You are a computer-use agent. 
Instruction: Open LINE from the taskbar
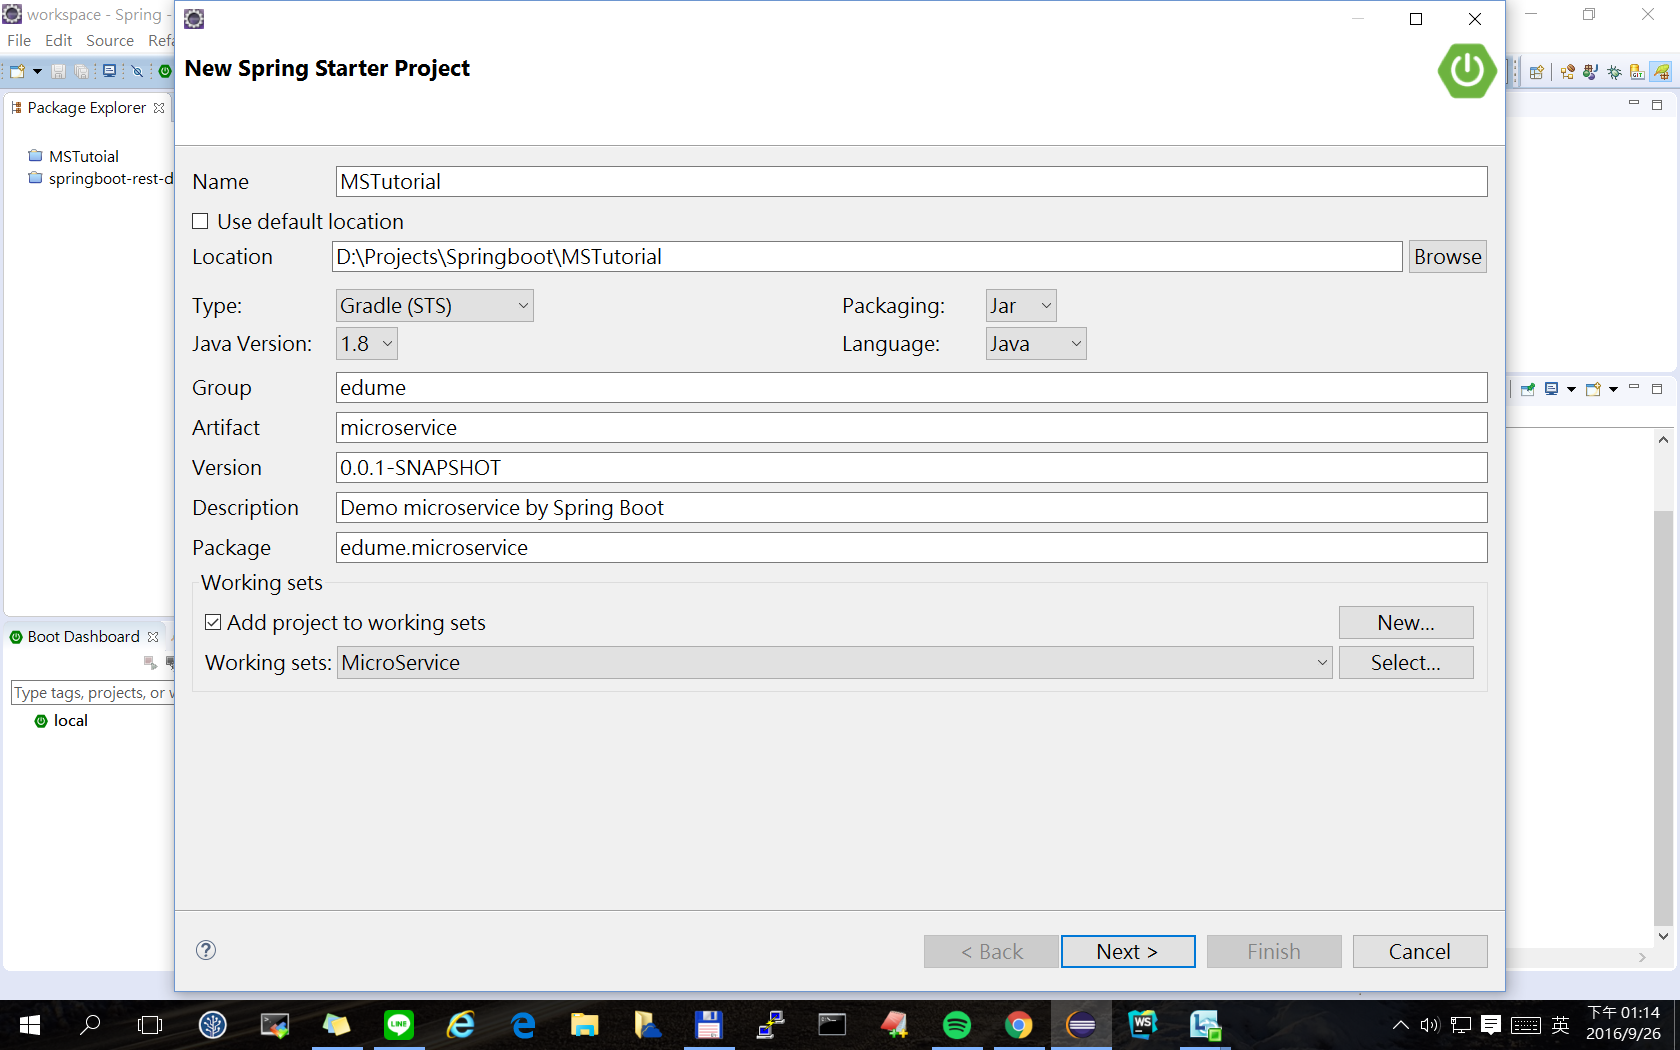point(399,1025)
